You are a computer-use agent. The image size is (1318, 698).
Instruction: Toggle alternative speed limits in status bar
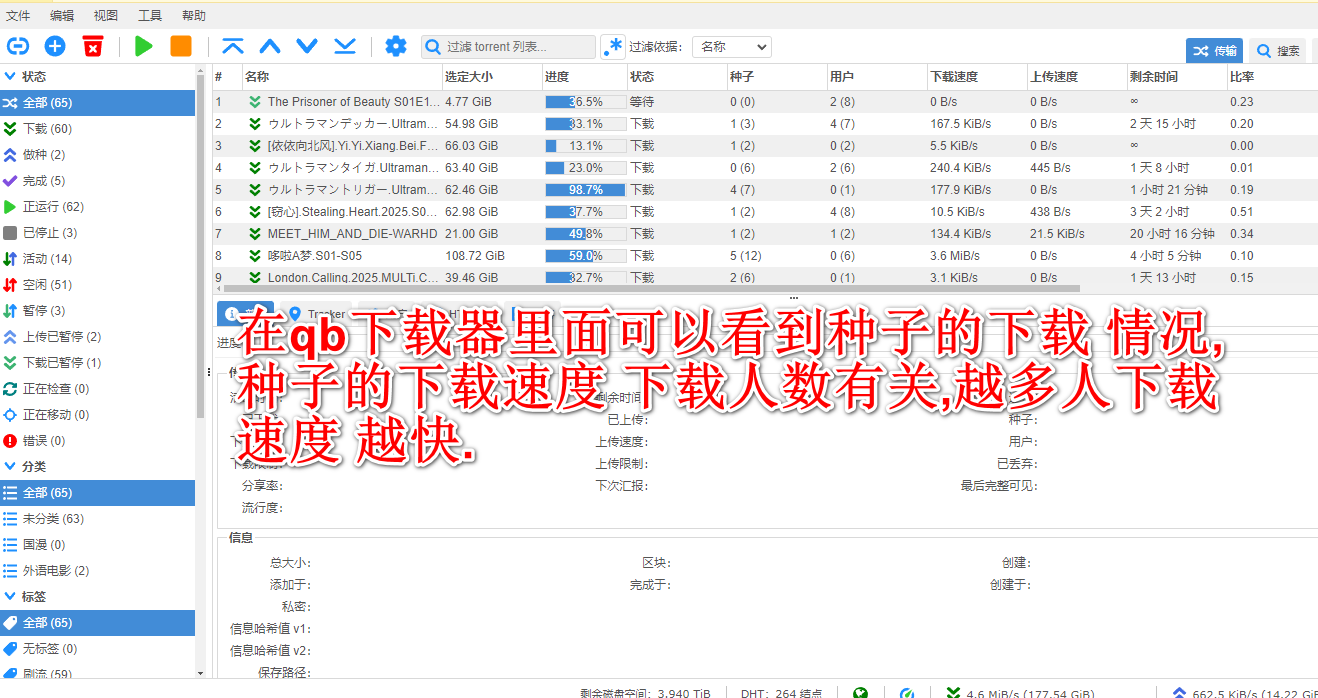(907, 693)
